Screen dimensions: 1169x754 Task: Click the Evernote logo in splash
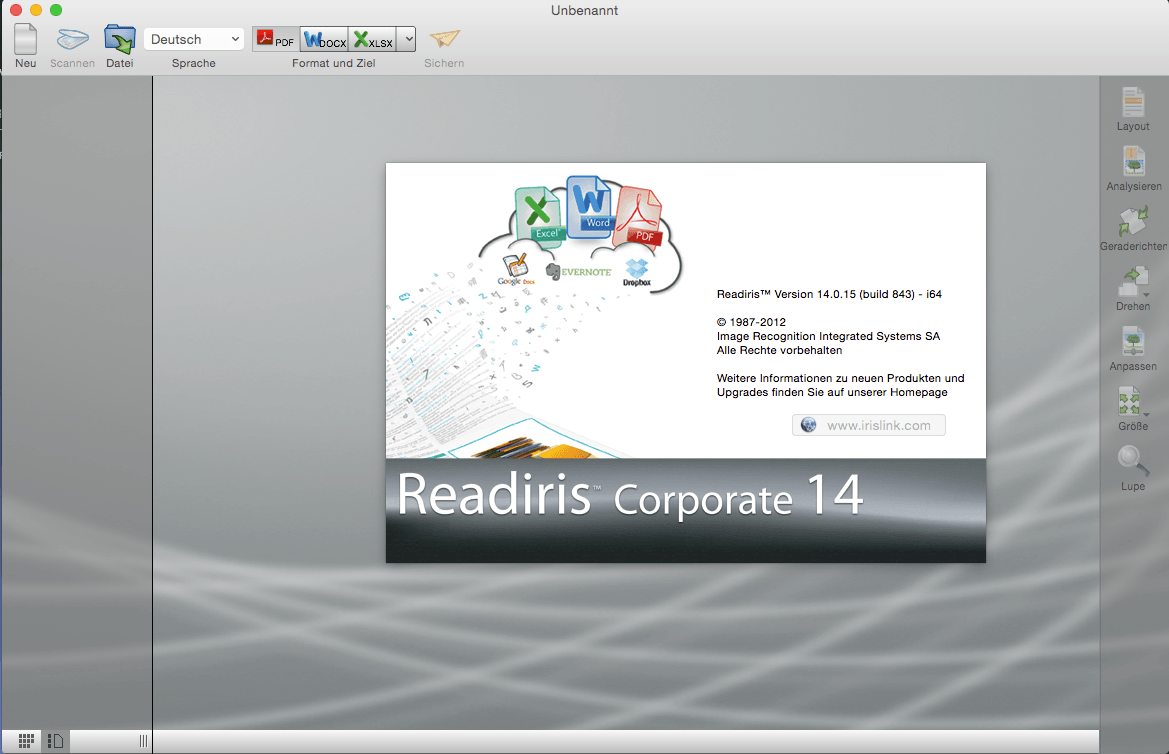[579, 271]
